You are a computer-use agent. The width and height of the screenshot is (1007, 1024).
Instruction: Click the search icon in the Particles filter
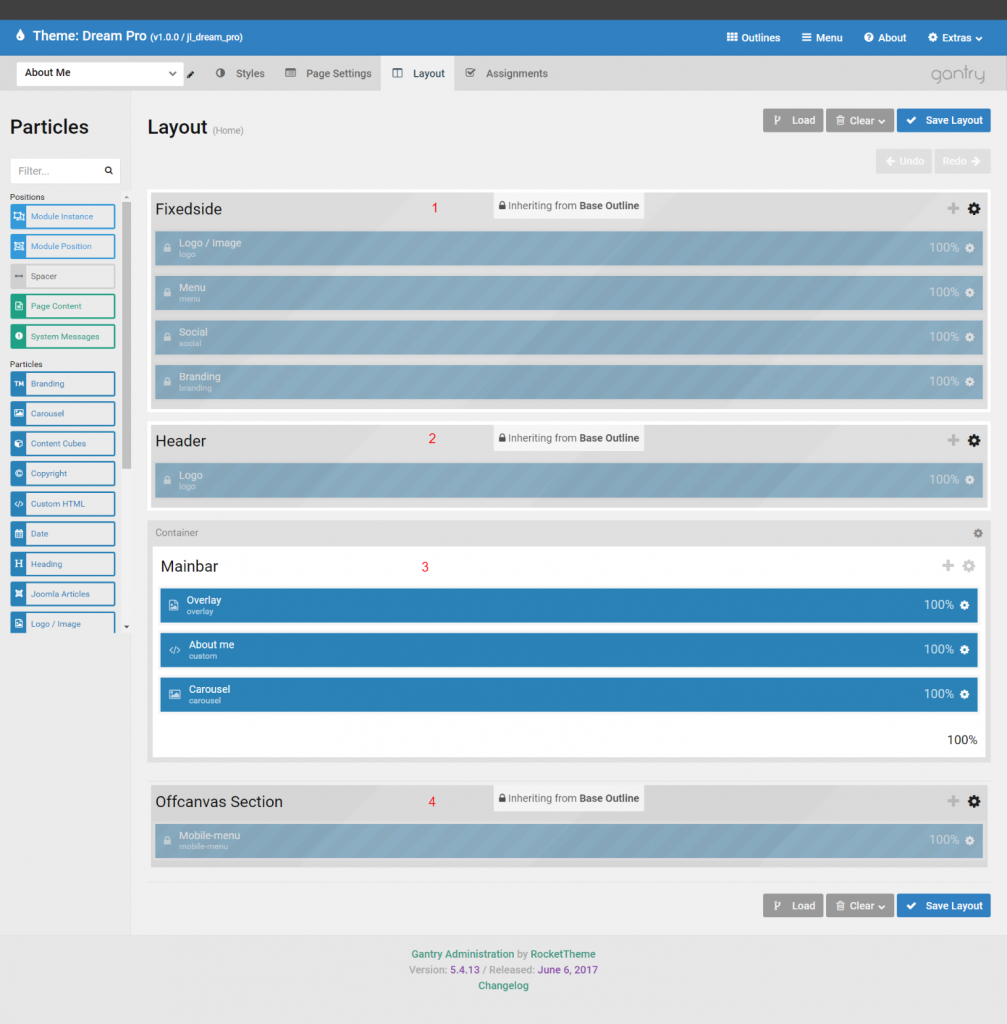(x=108, y=171)
